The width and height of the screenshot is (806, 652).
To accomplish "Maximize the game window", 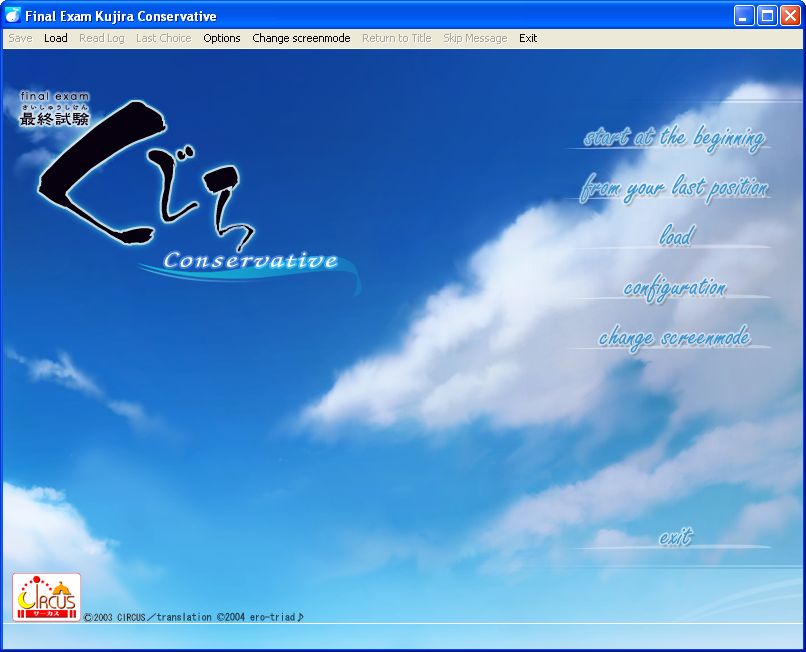I will click(767, 15).
